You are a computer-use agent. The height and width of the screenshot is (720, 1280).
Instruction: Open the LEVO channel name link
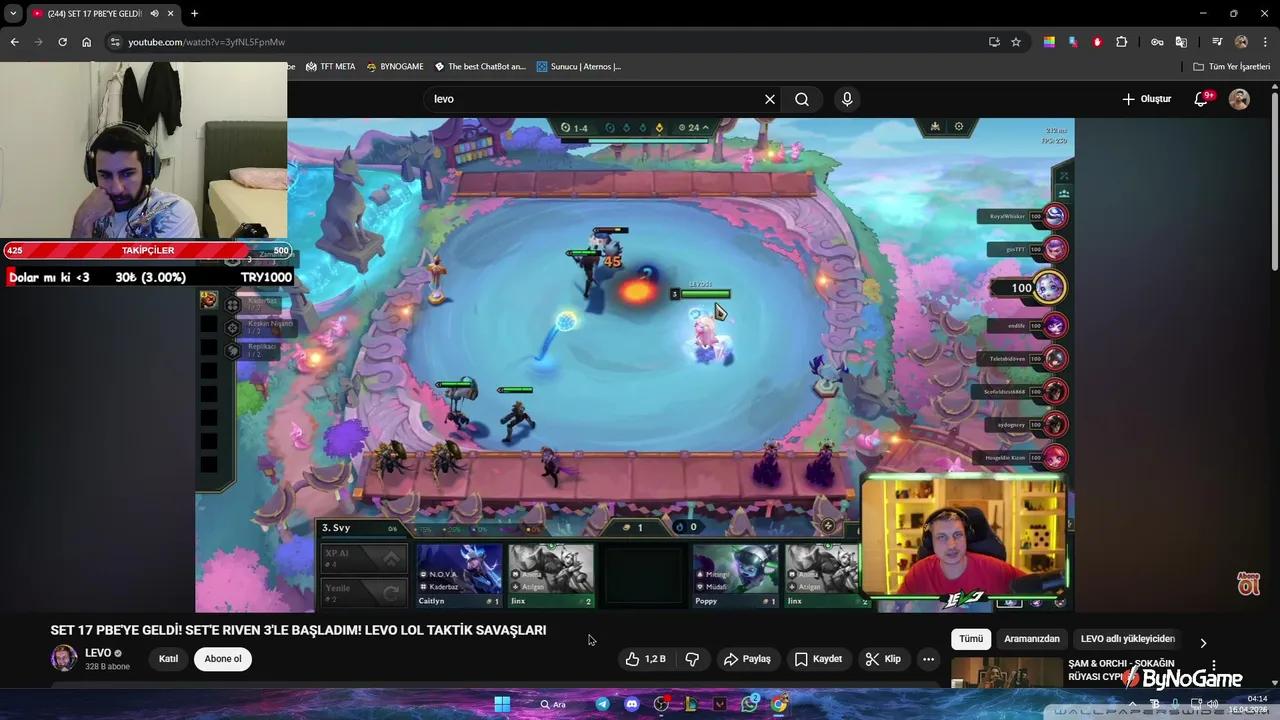98,653
